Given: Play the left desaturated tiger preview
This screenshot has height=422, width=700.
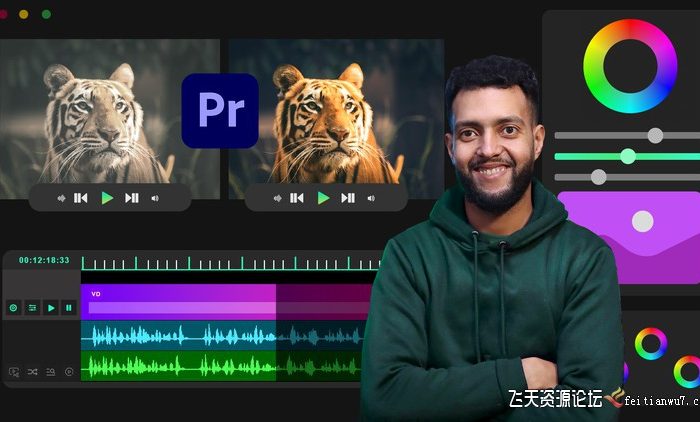Looking at the screenshot, I should pyautogui.click(x=107, y=198).
